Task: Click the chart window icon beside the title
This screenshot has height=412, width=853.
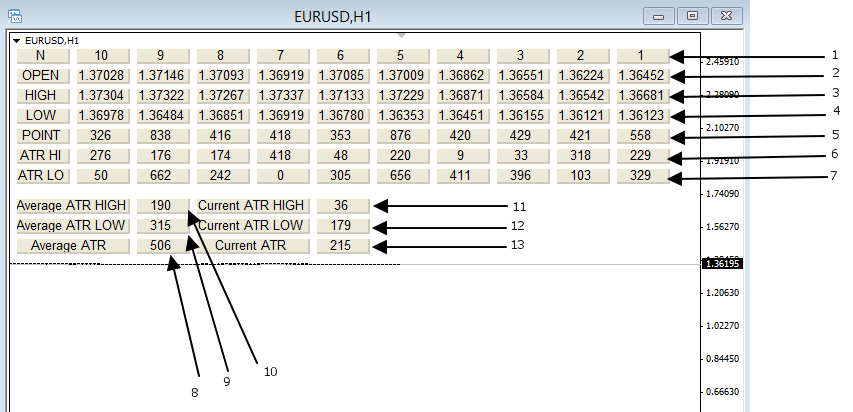Action: pyautogui.click(x=15, y=16)
